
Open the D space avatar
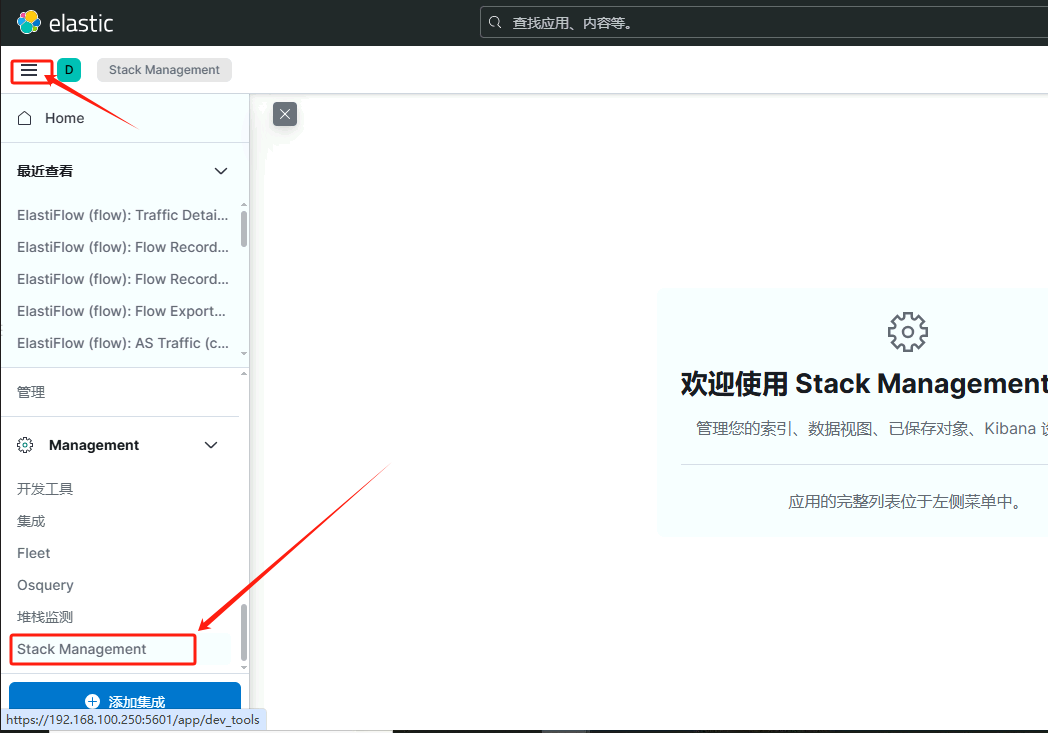pos(69,70)
